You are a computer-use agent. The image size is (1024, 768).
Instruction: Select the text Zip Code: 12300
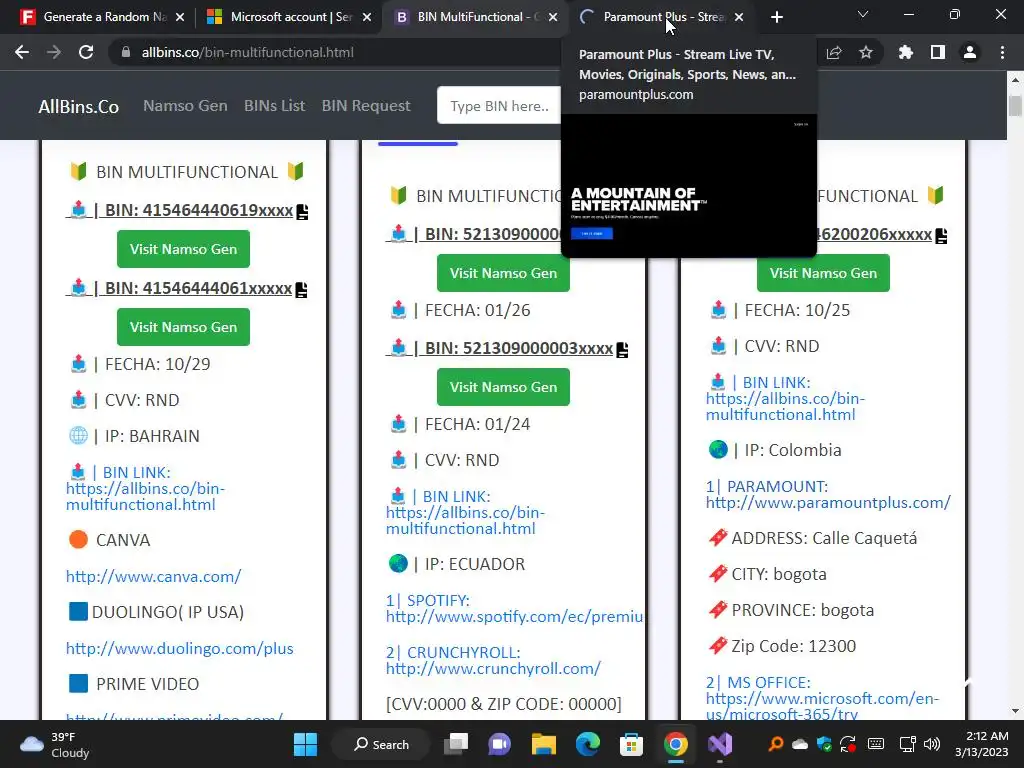click(793, 646)
